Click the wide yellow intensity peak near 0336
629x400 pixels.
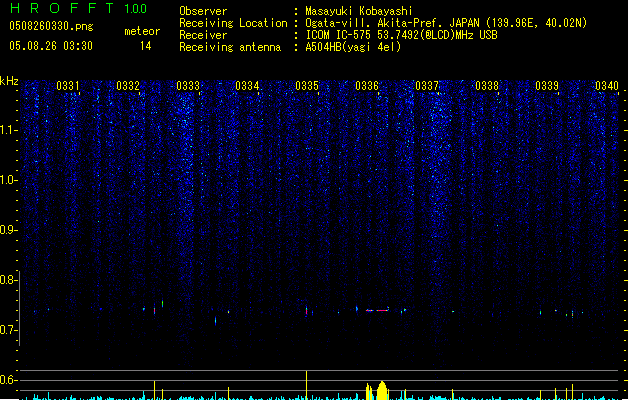pos(381,390)
